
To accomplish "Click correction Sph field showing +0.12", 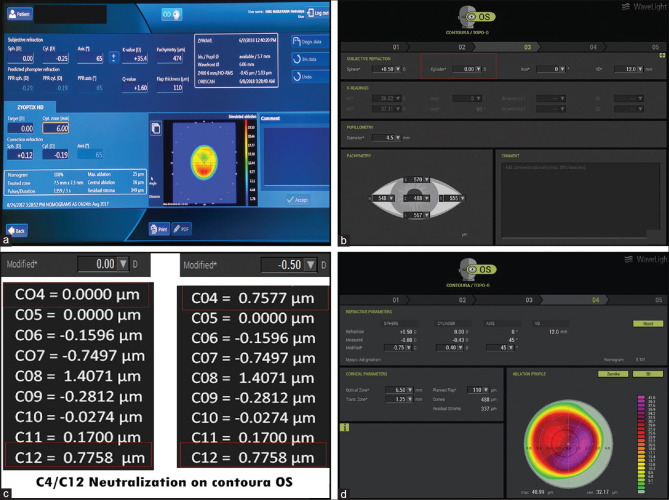I will pyautogui.click(x=21, y=155).
